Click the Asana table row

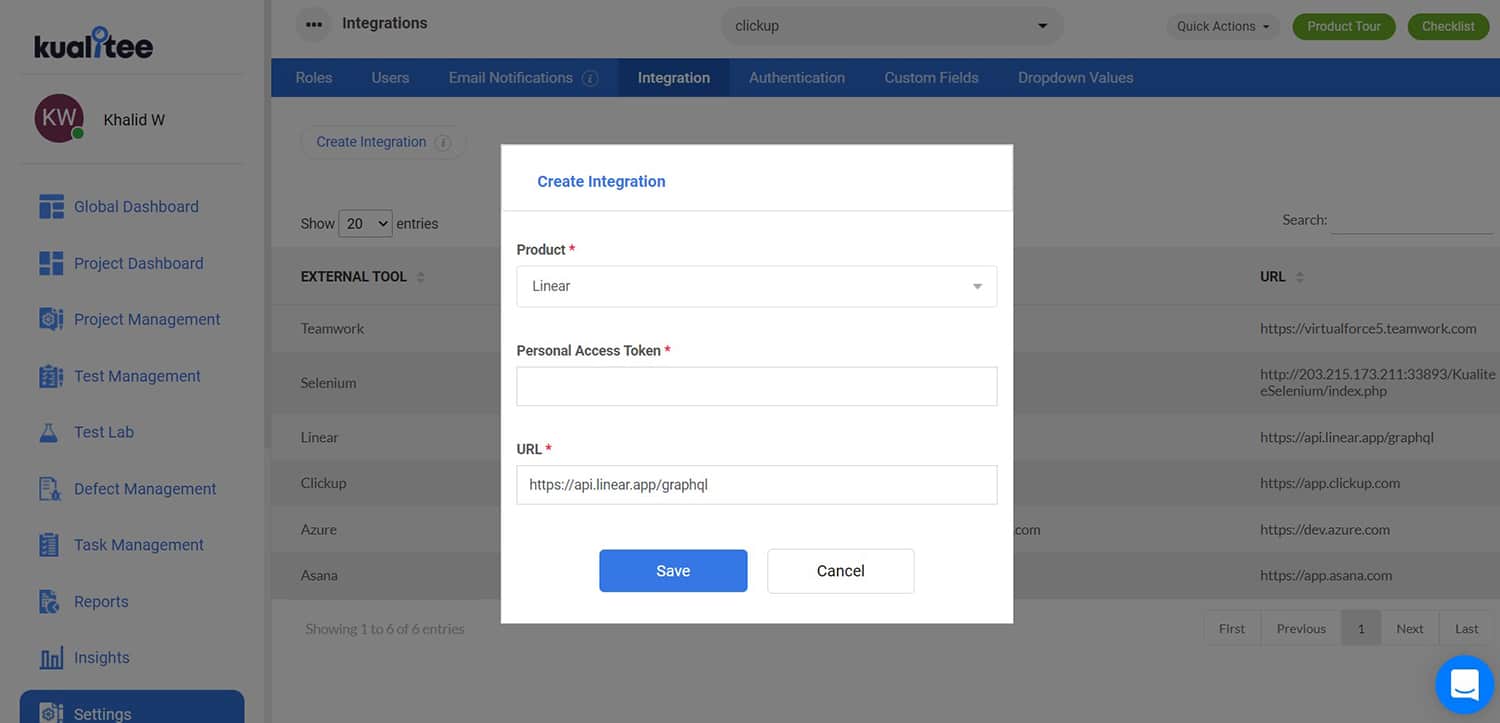[x=885, y=576]
